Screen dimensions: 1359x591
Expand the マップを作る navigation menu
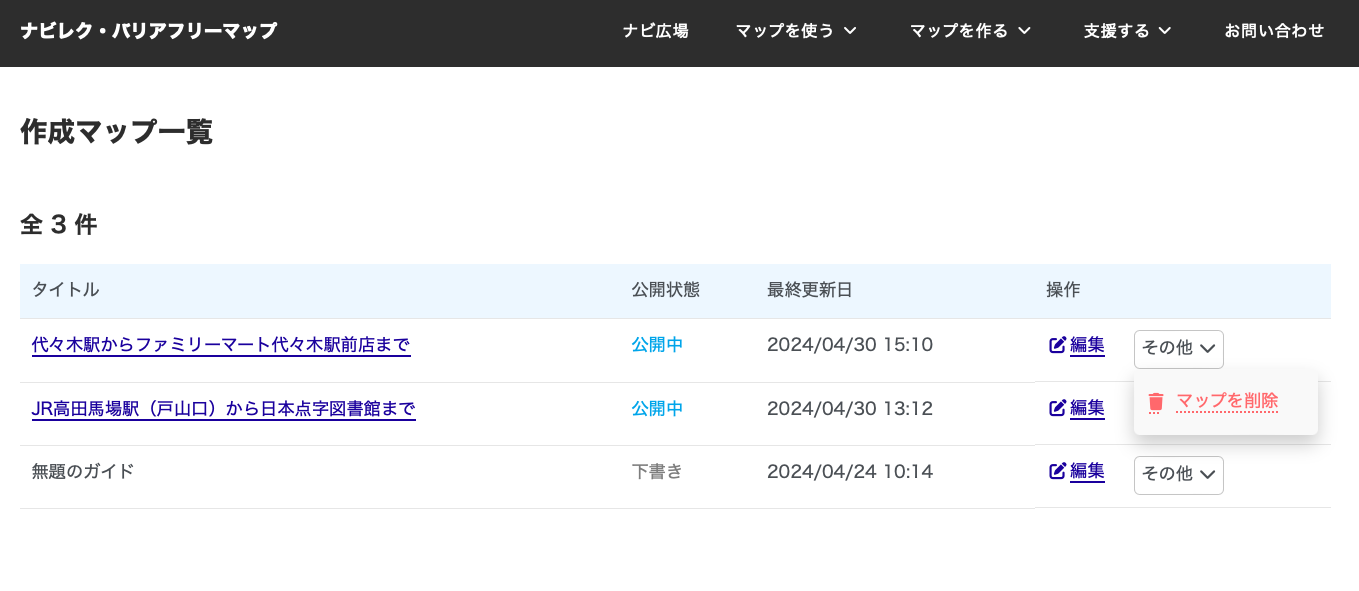coord(970,31)
